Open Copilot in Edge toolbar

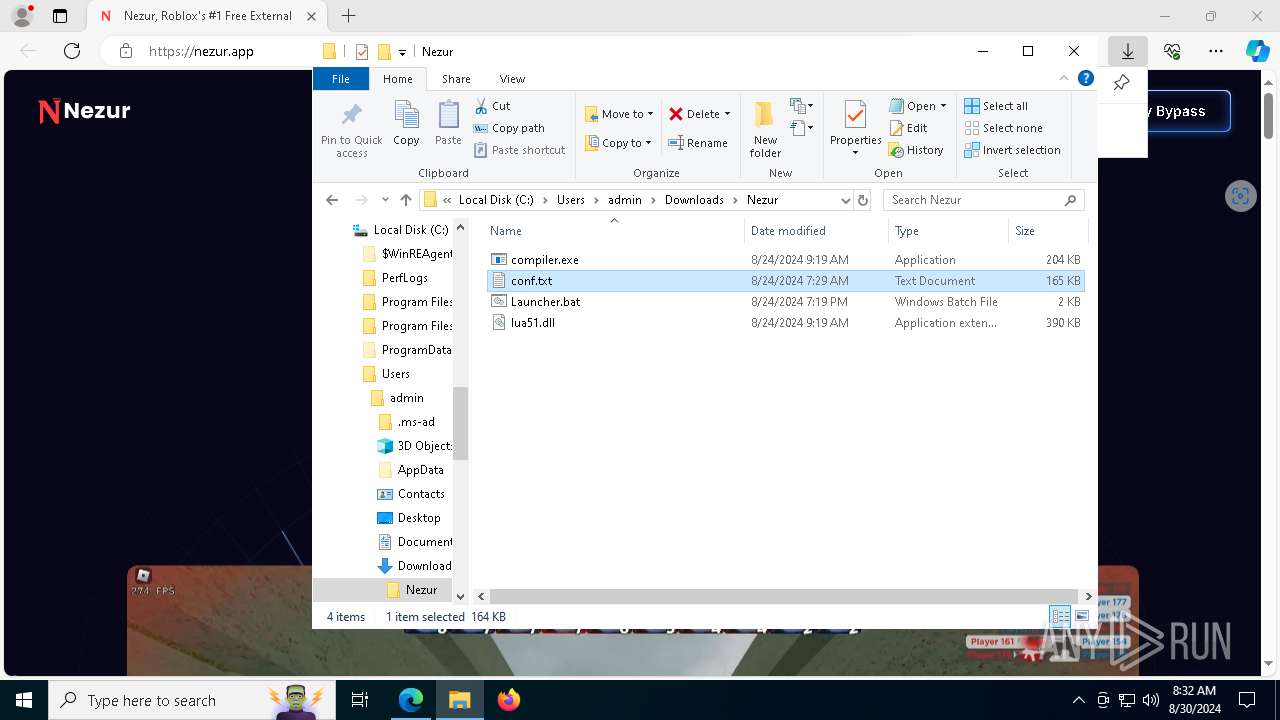click(1257, 51)
